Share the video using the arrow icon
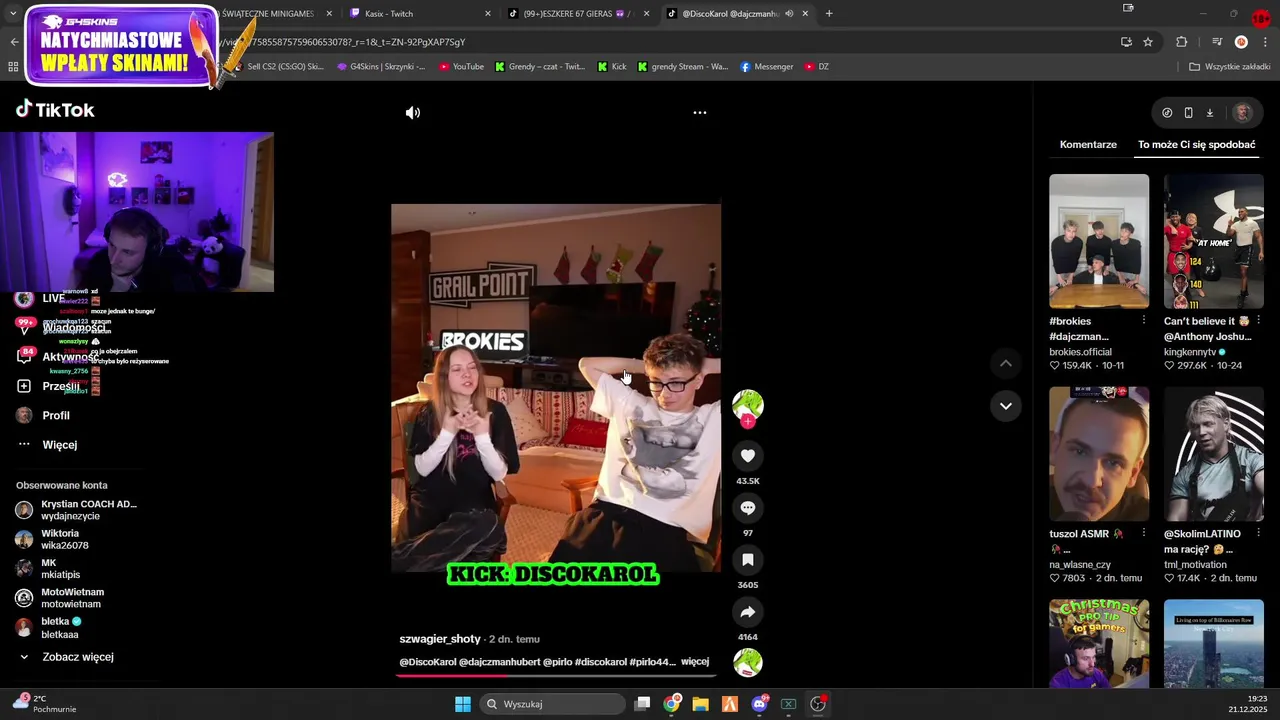1280x720 pixels. [747, 612]
